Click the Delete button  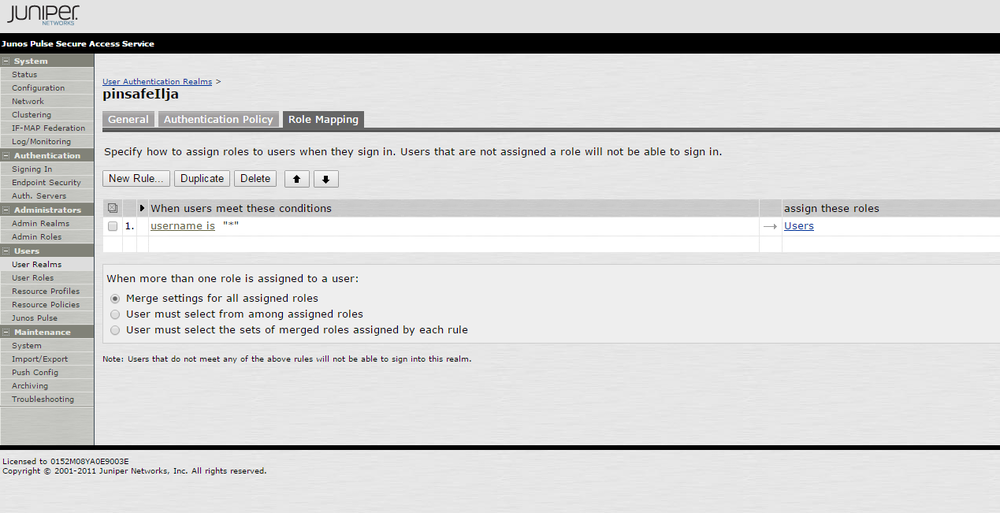[255, 179]
